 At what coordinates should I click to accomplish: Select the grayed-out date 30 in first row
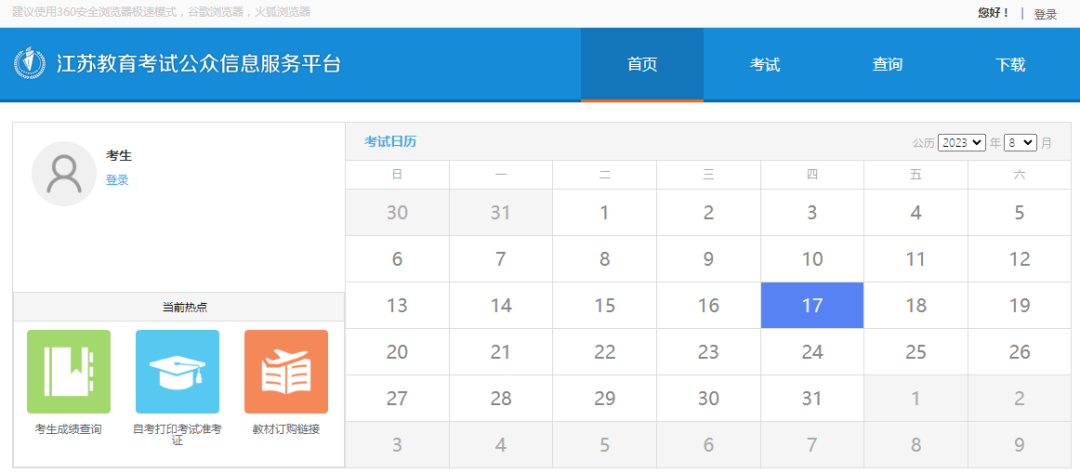(x=397, y=212)
